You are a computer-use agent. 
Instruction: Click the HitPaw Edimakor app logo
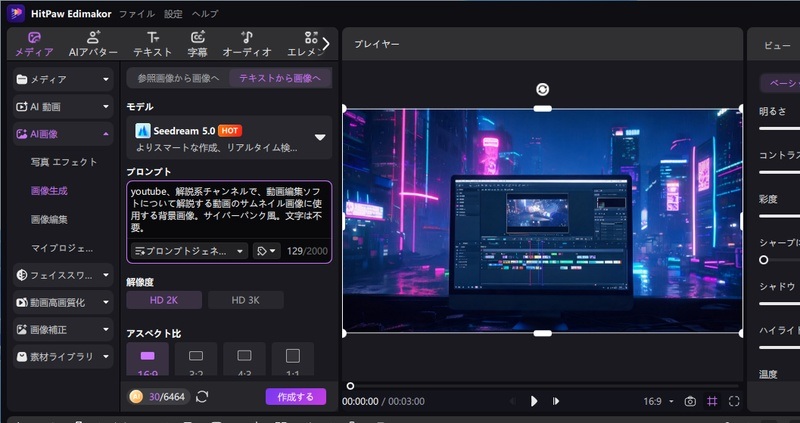16,13
